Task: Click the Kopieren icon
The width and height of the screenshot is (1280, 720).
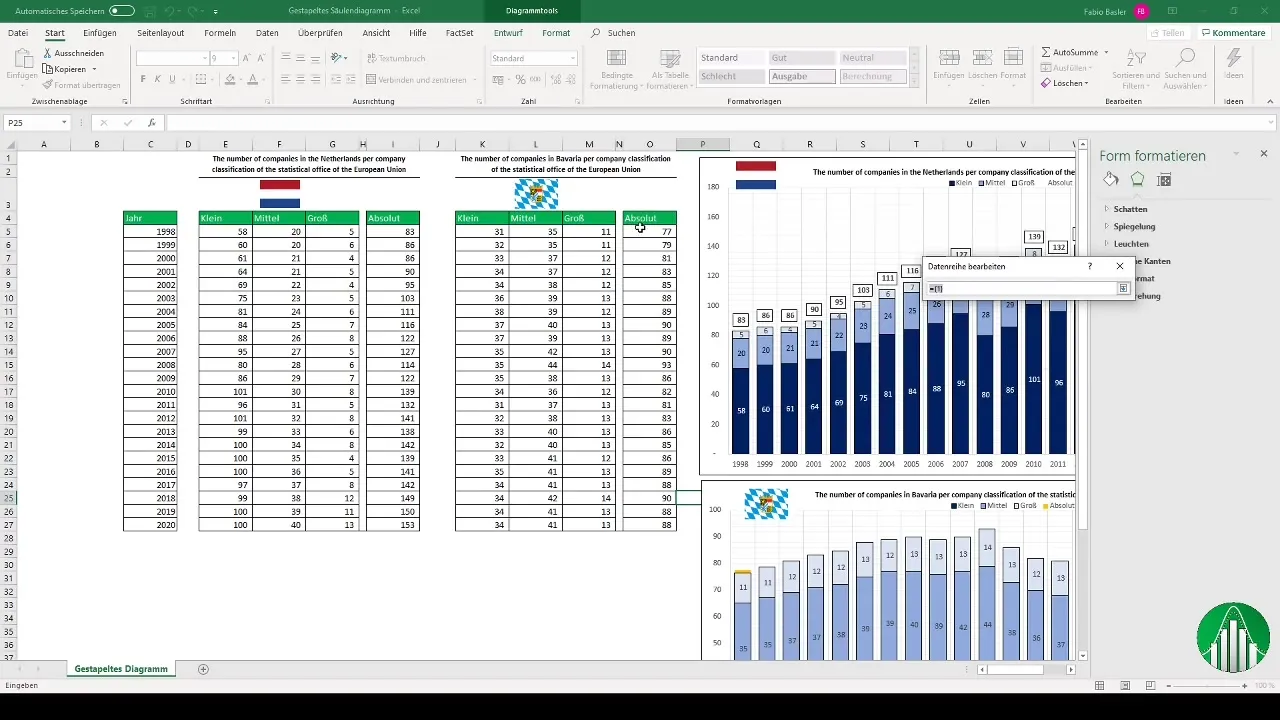Action: (x=47, y=69)
